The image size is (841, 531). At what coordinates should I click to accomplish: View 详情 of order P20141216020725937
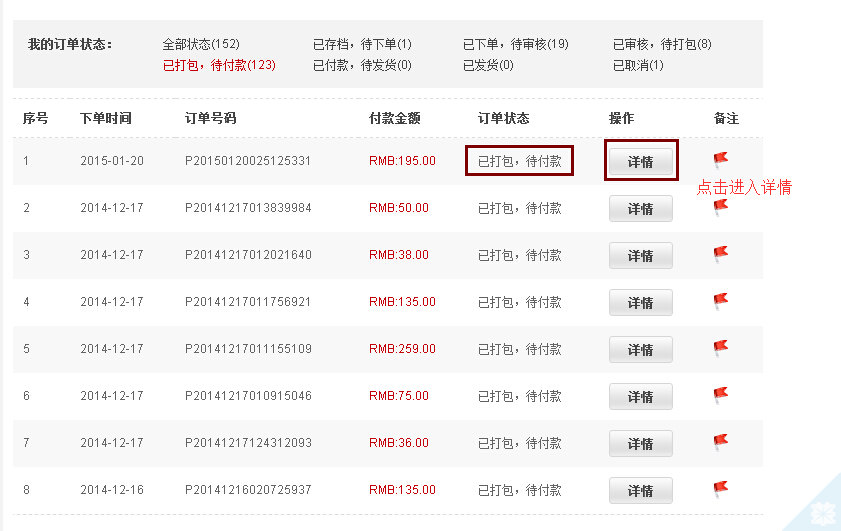(640, 491)
